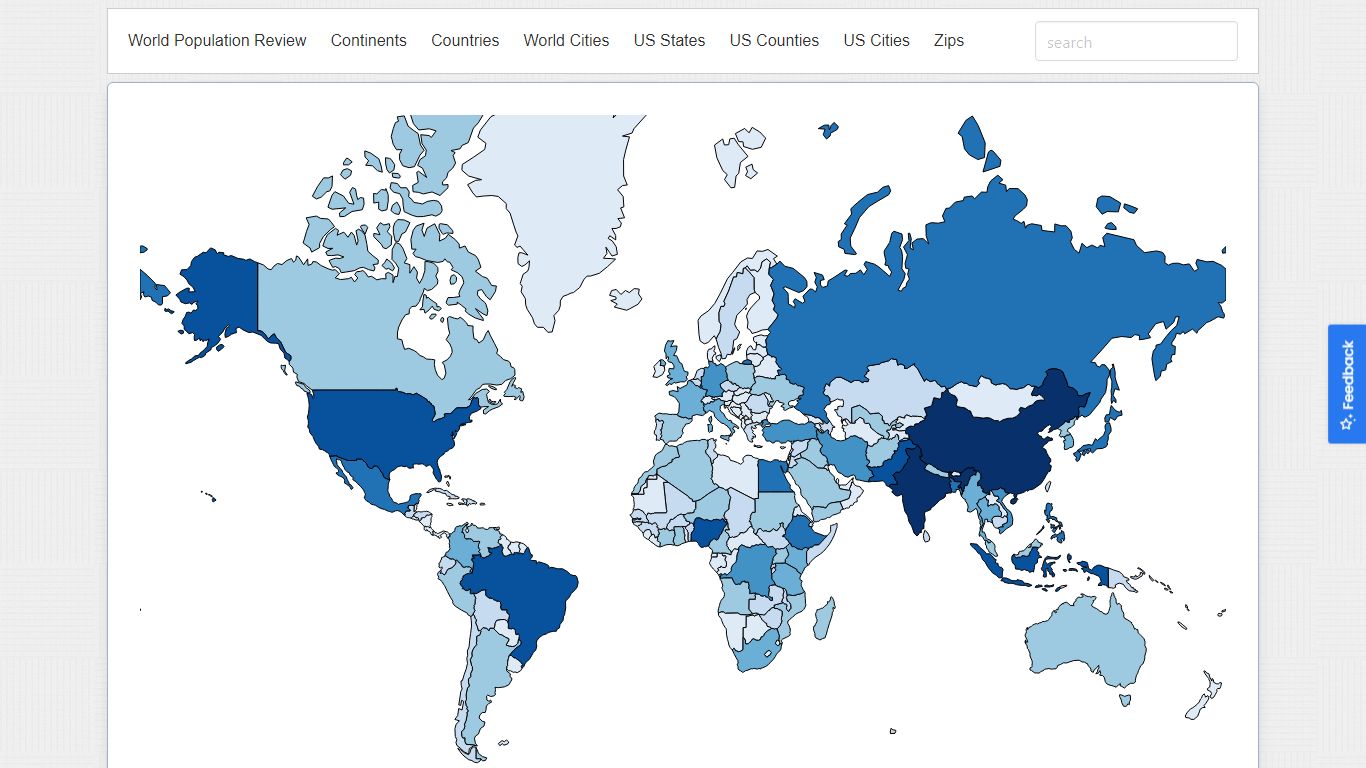Open the US States menu item
Screen dimensions: 1366x768
click(669, 41)
